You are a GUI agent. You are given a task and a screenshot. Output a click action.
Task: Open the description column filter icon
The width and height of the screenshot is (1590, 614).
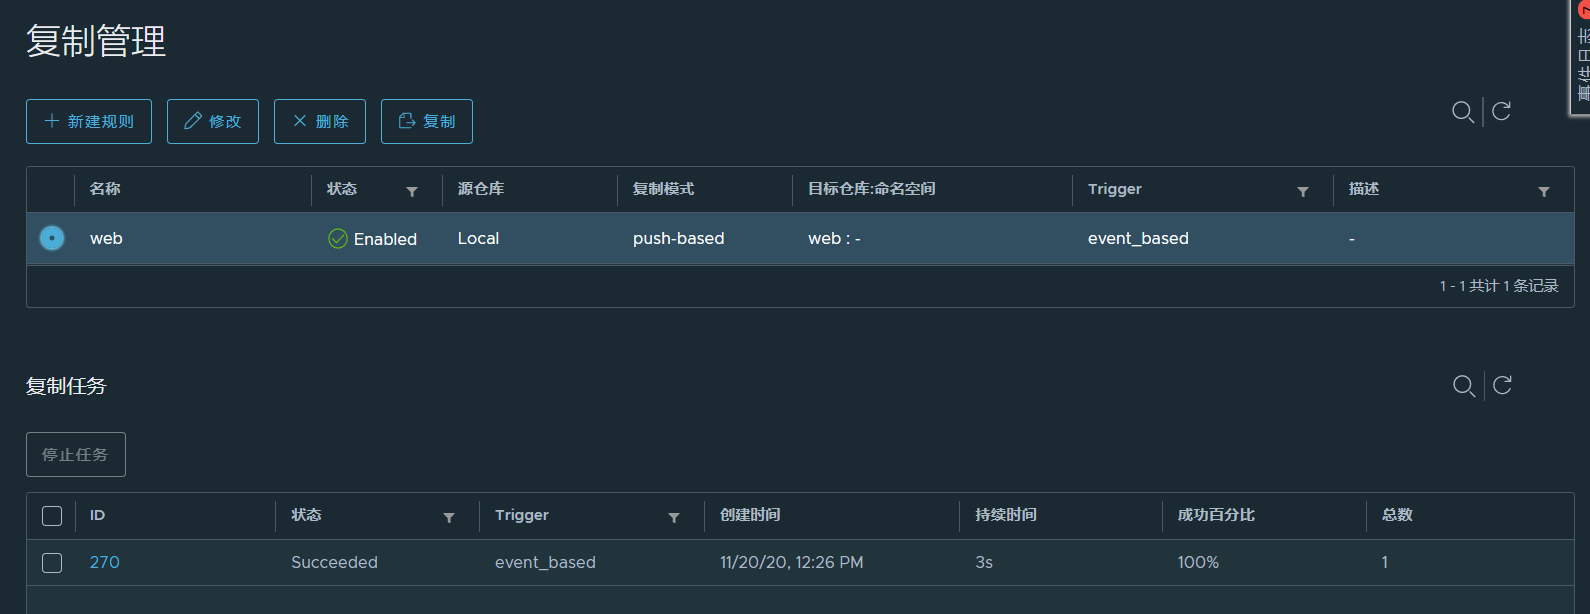1544,191
